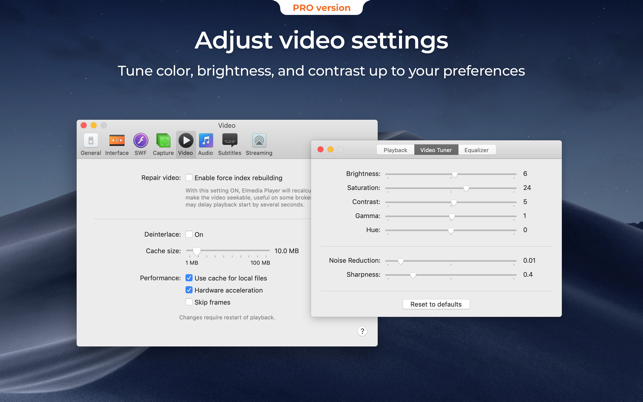Image resolution: width=643 pixels, height=402 pixels.
Task: Open the Audio preferences pane
Action: tap(205, 144)
